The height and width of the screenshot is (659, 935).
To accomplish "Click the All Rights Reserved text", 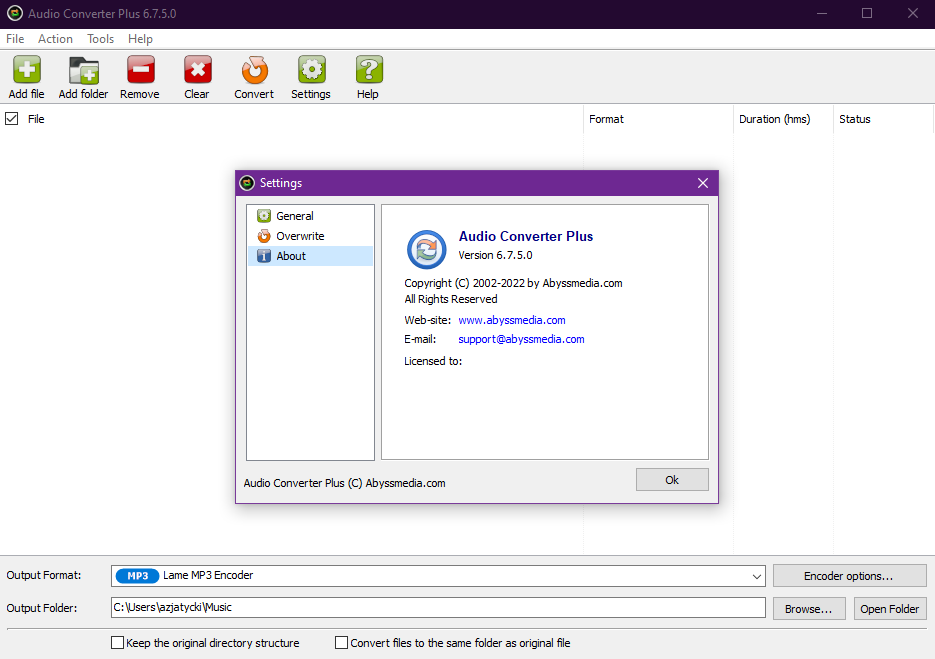I will pos(450,299).
